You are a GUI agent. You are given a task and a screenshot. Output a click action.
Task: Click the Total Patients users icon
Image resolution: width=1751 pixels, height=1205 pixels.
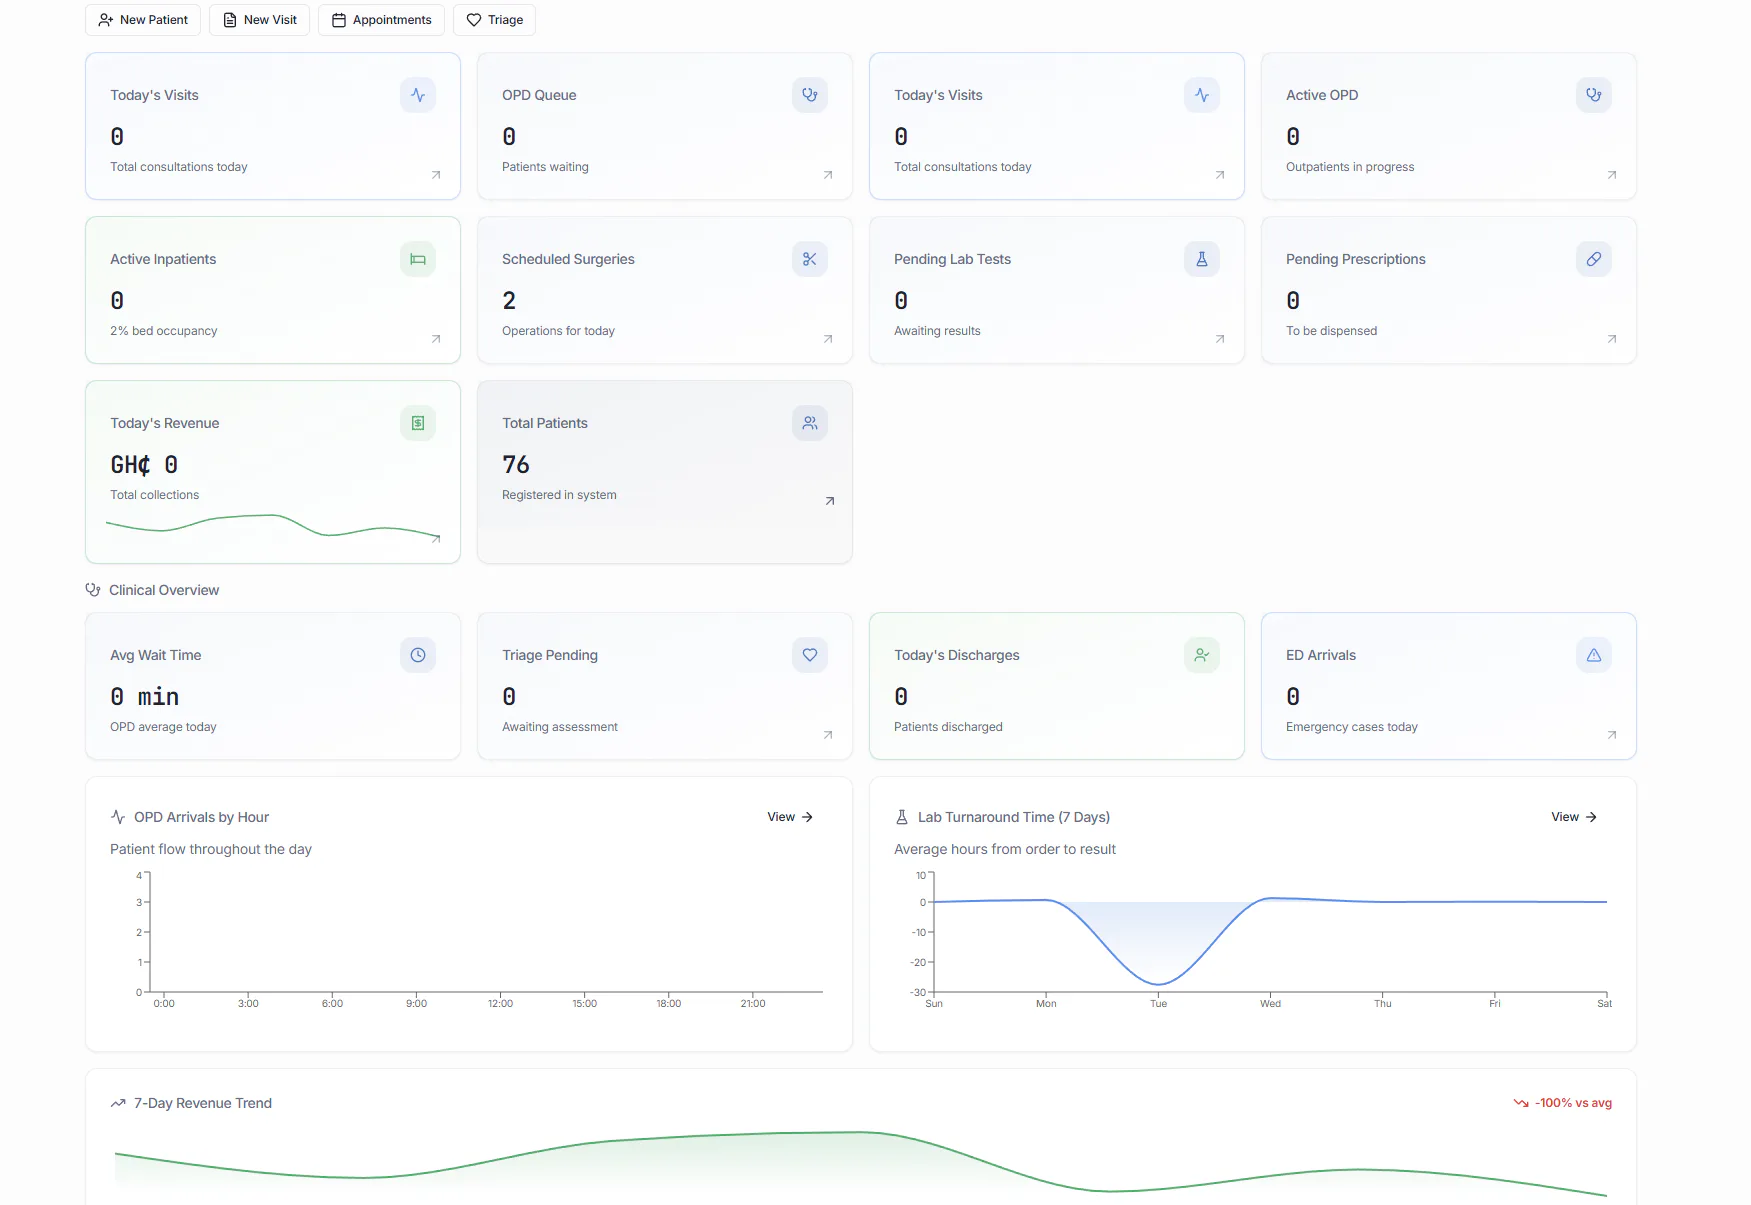pos(810,423)
